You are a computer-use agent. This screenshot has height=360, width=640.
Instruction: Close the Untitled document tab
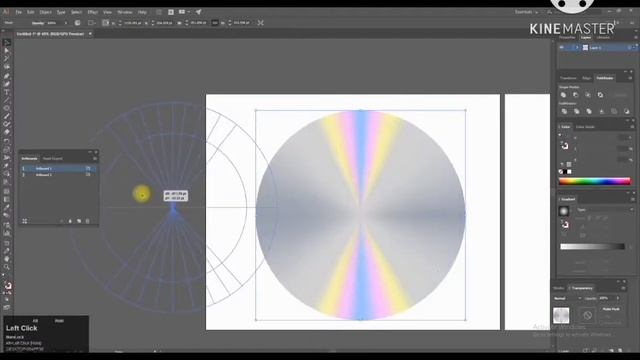pos(90,34)
